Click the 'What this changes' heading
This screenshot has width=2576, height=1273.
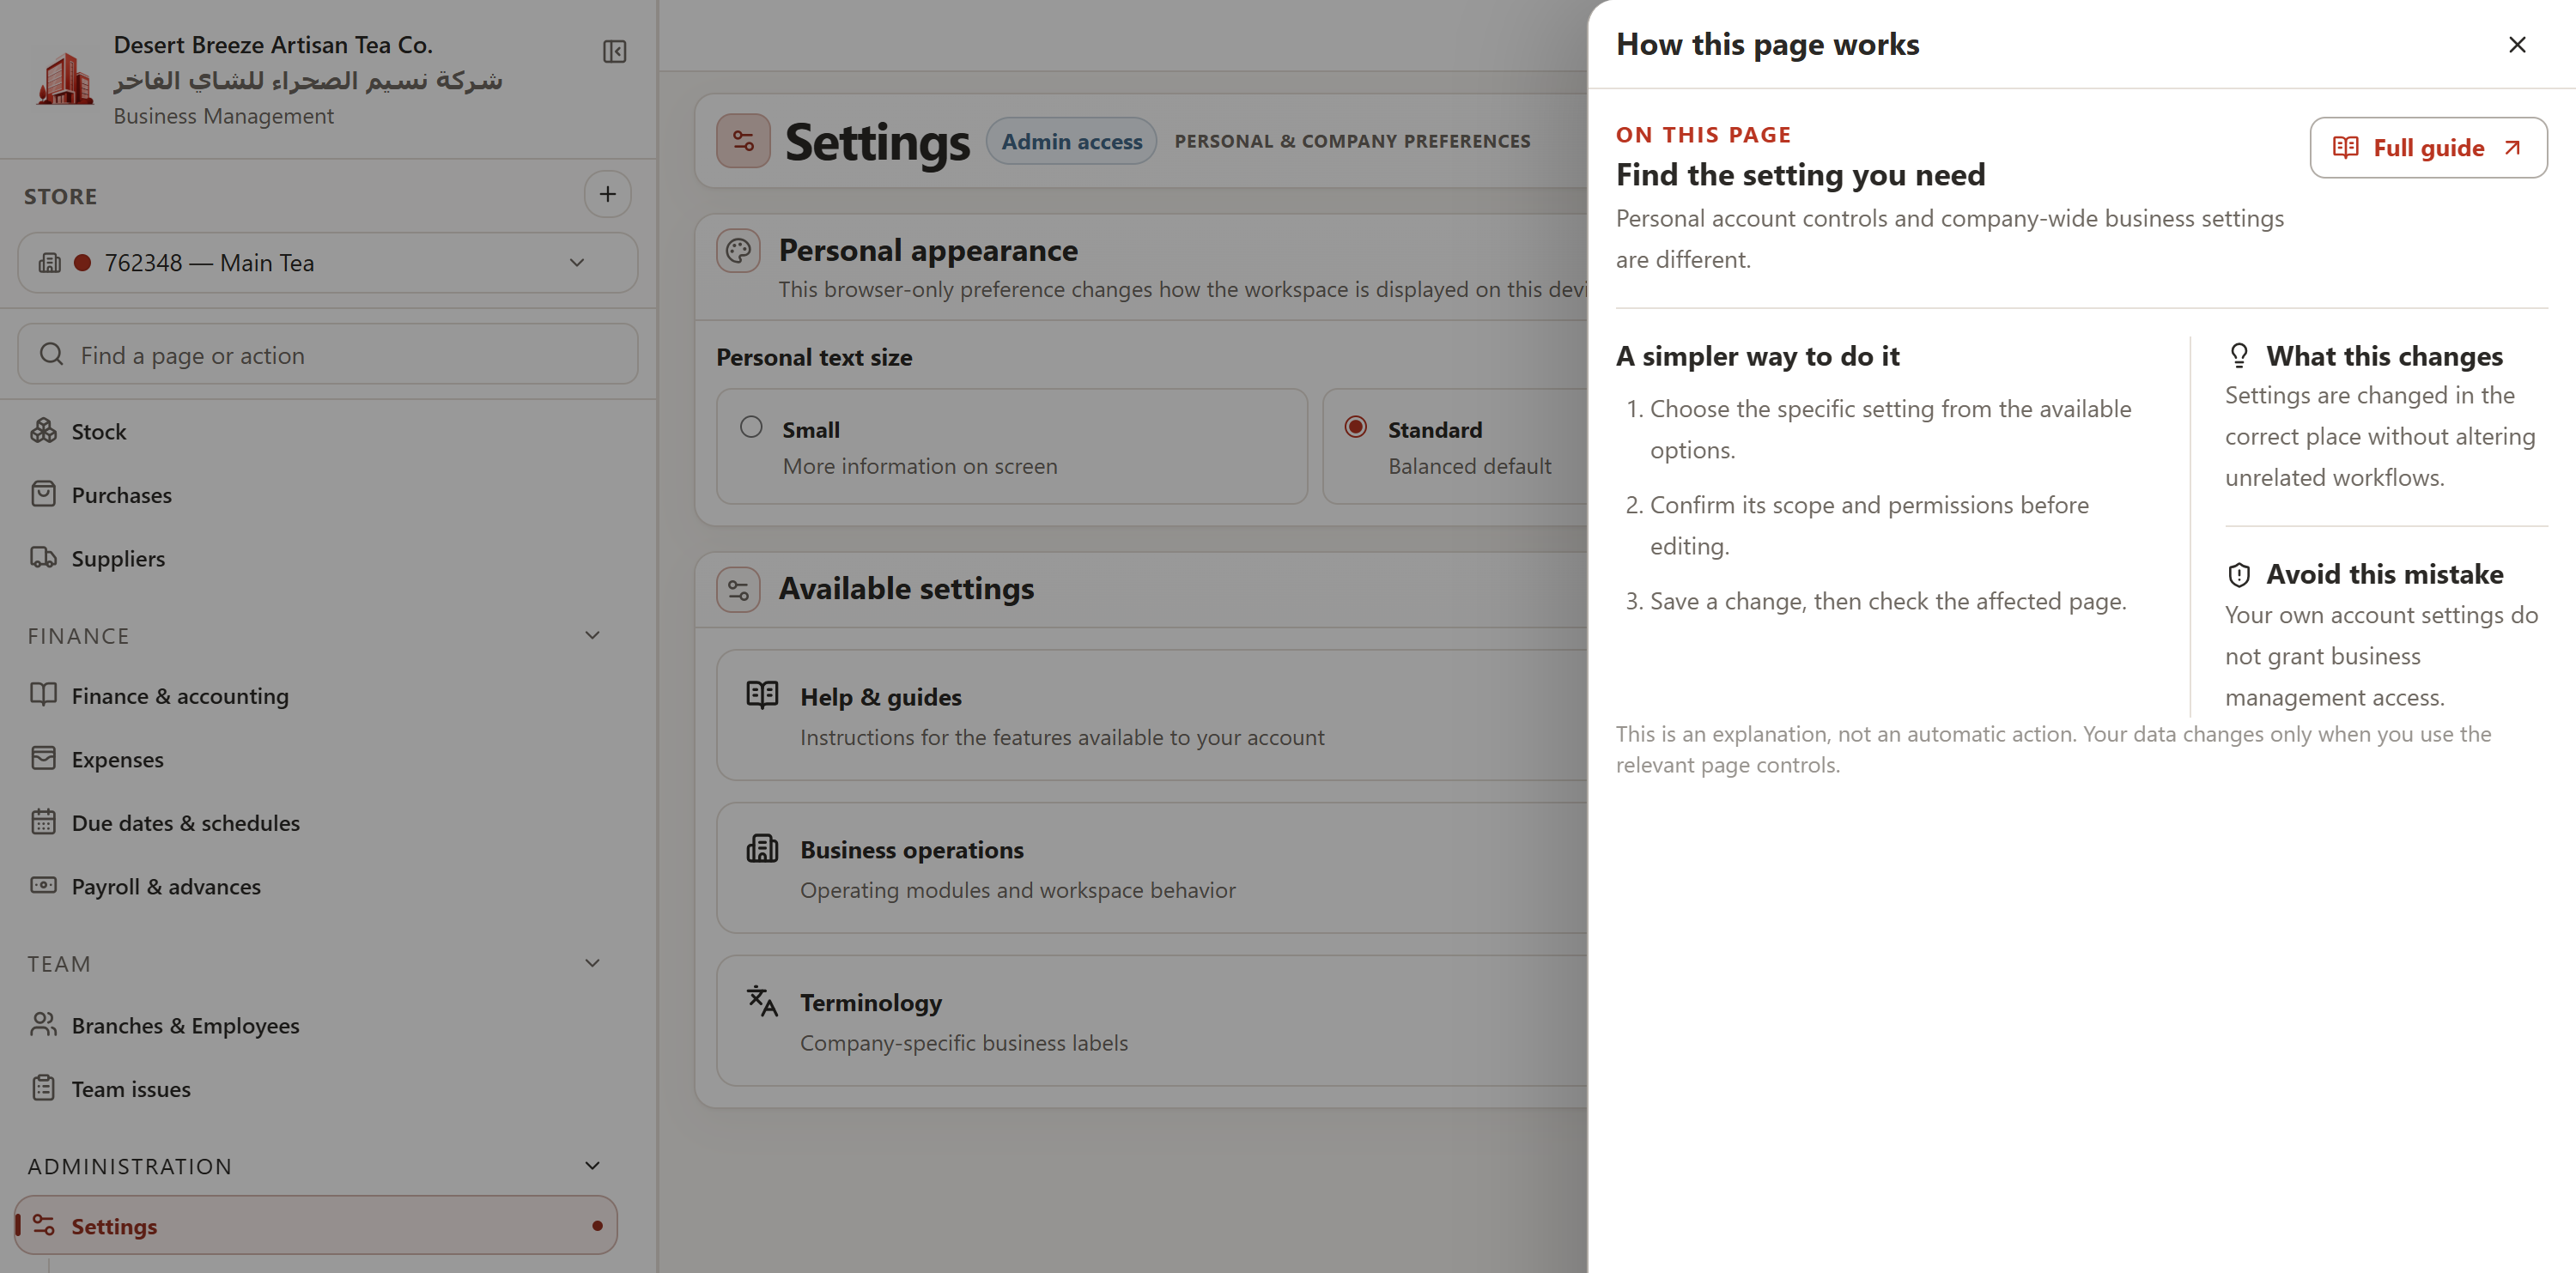click(x=2384, y=356)
